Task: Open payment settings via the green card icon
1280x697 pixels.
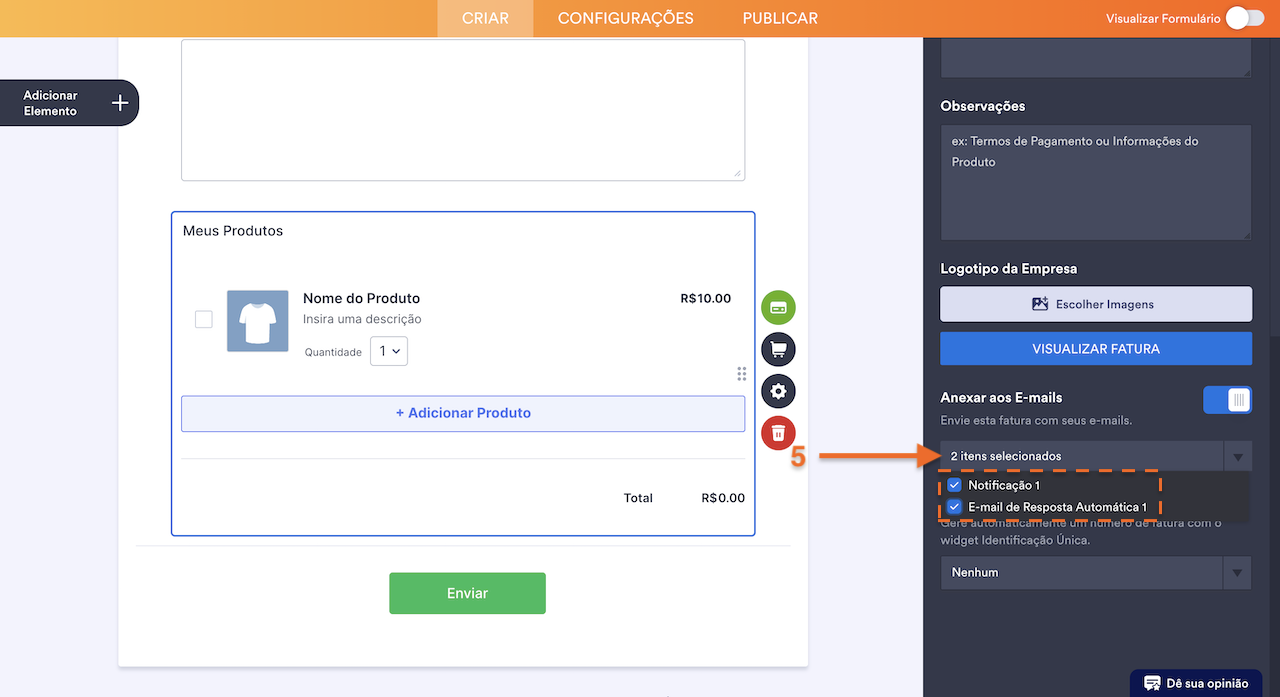Action: [x=778, y=307]
